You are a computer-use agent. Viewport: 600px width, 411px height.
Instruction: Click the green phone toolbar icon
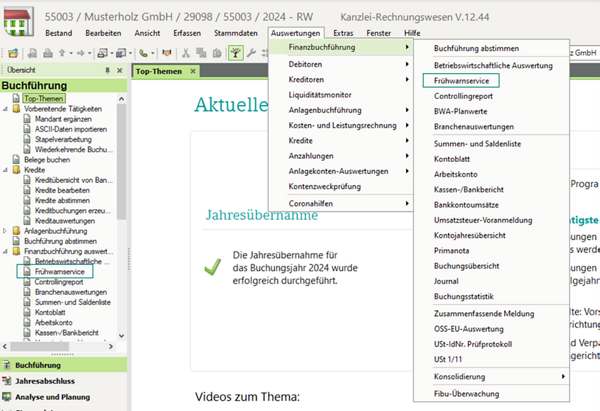coord(143,53)
